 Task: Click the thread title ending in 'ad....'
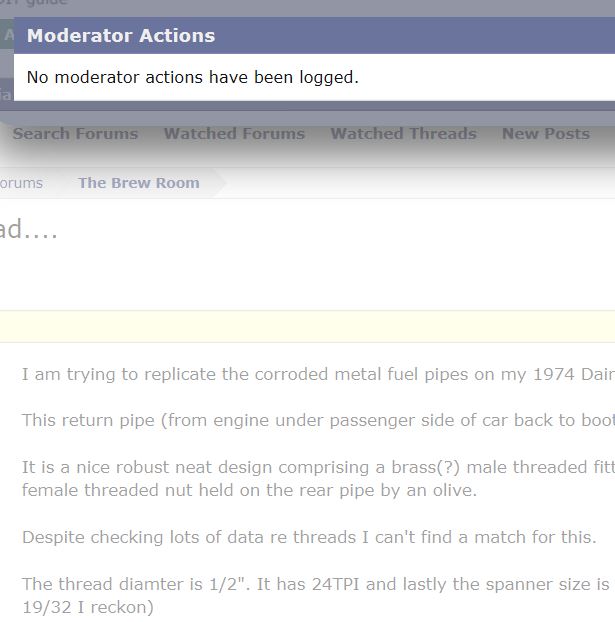[29, 231]
